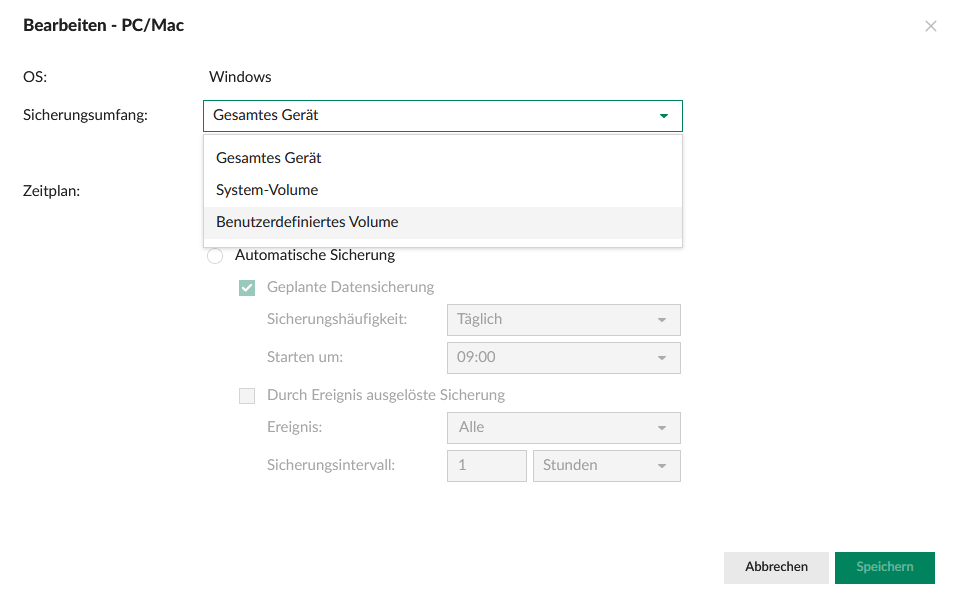Select Benutzerdefiniertes Volume option
955x595 pixels.
pos(307,222)
